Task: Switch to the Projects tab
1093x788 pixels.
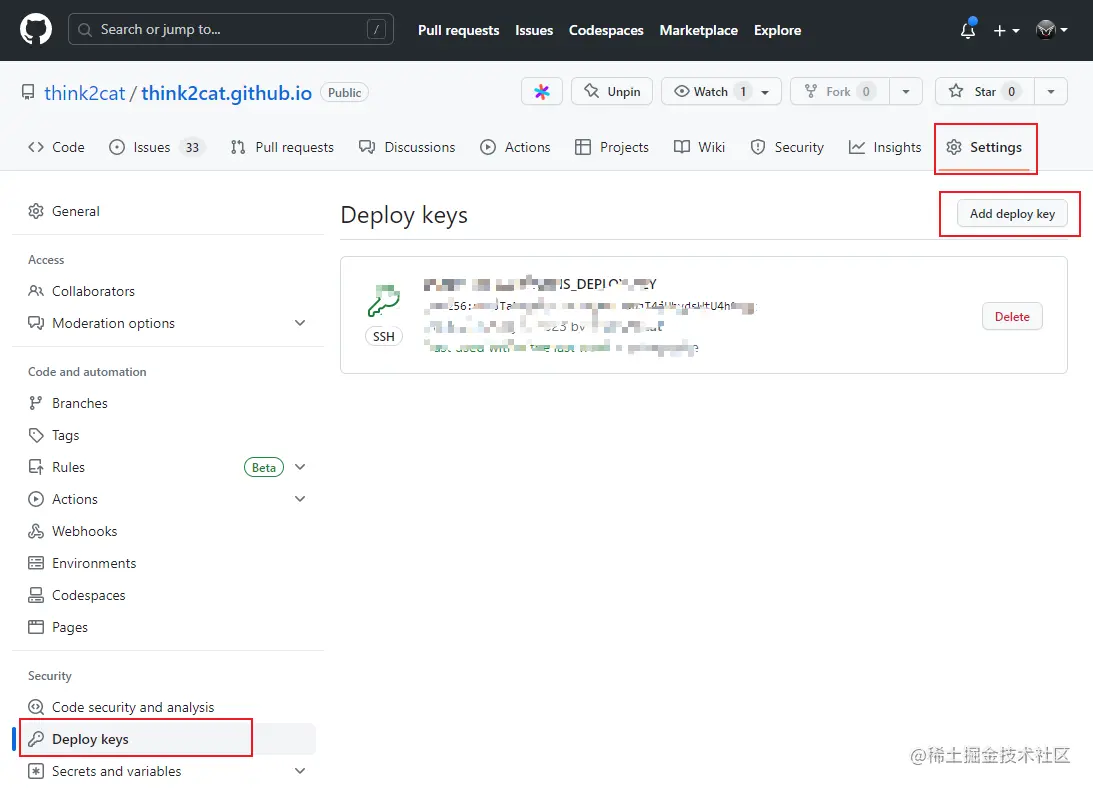Action: (x=612, y=147)
